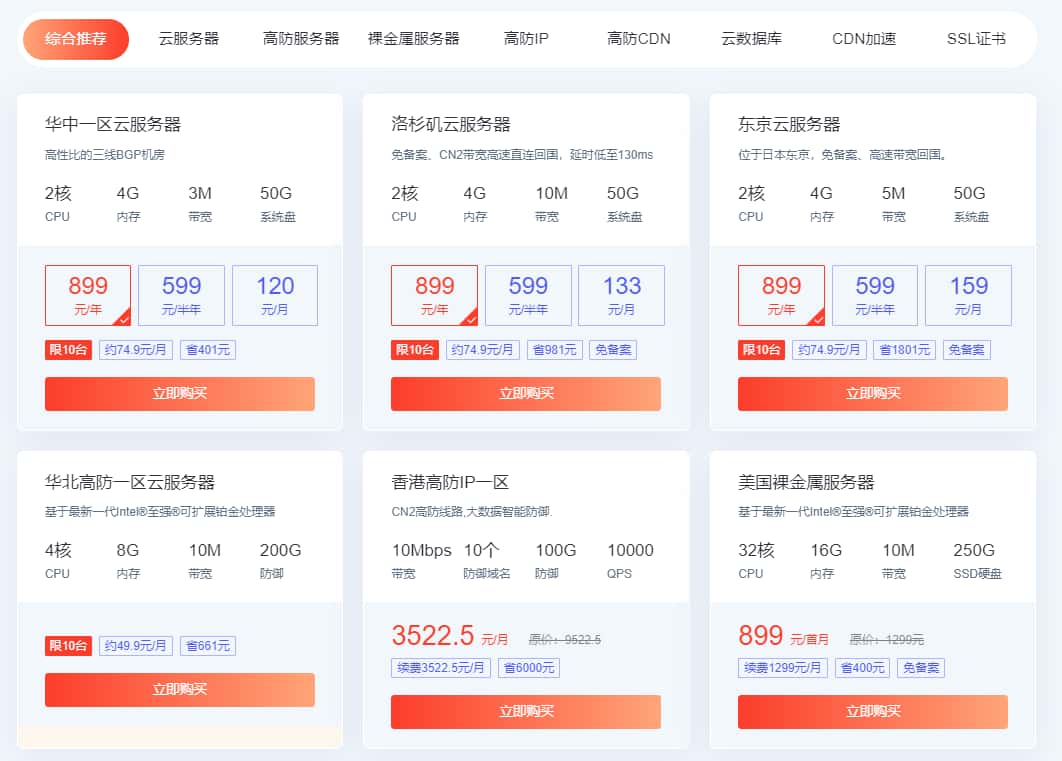Screen dimensions: 1062x761
Task: Click the 限10台 badge on 华北高防一区云服务器
Action: [68, 645]
